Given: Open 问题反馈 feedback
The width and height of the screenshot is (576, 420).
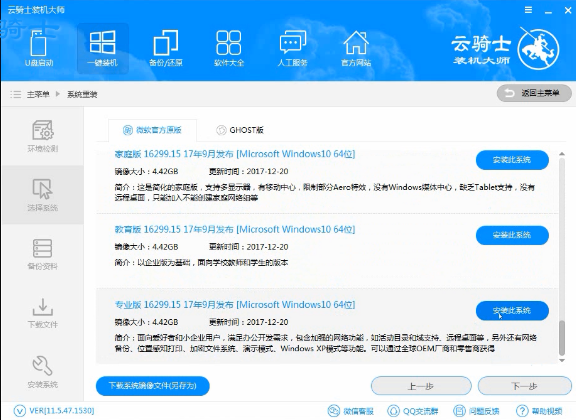Looking at the screenshot, I should click(476, 411).
